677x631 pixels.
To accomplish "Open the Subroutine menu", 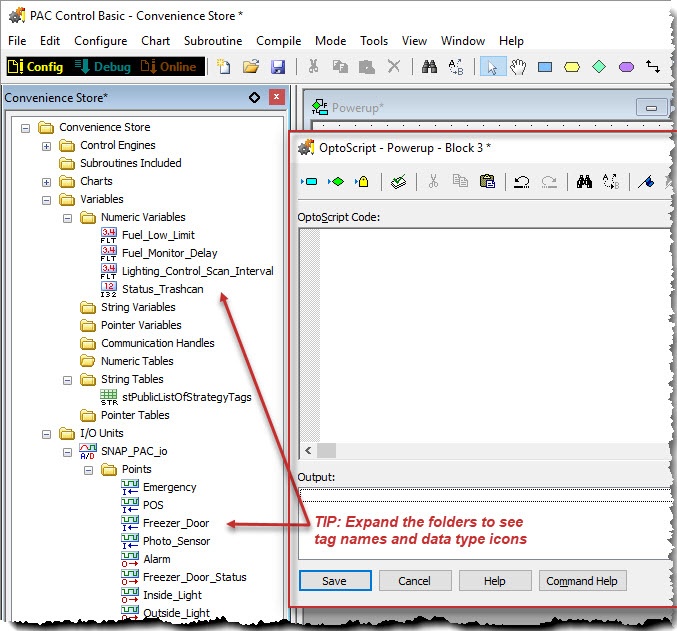I will click(x=213, y=41).
